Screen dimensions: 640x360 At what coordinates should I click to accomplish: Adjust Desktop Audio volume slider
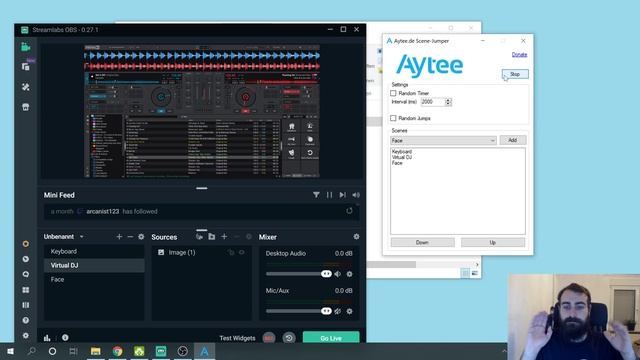[x=326, y=274]
